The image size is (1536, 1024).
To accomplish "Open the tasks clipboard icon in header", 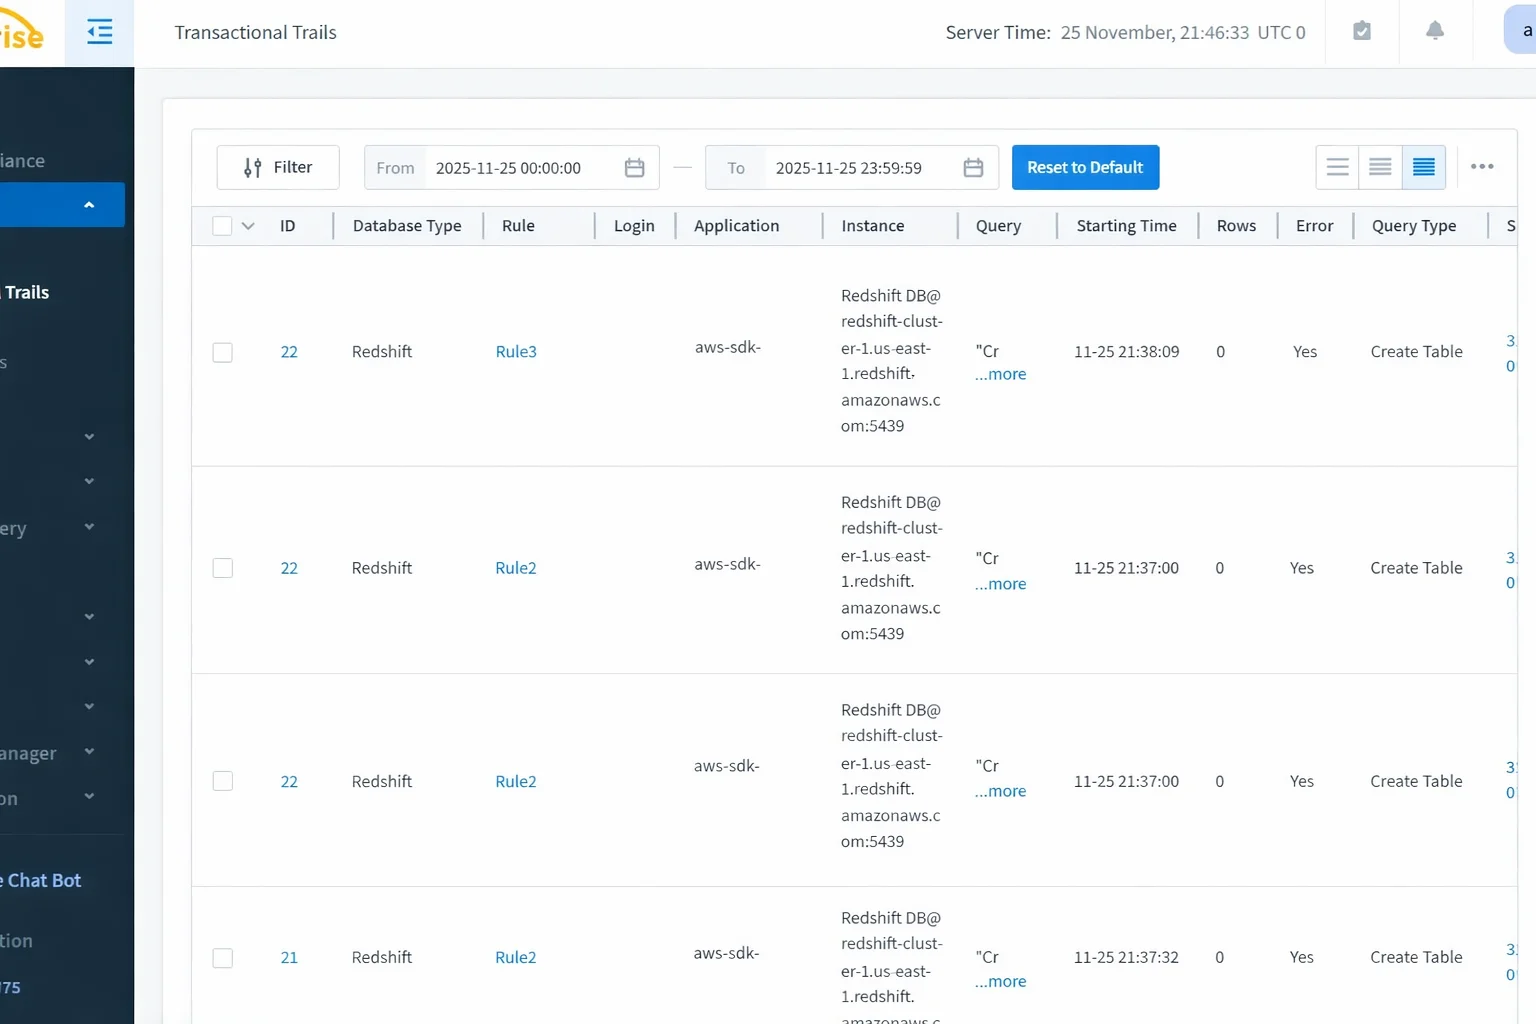I will tap(1361, 31).
